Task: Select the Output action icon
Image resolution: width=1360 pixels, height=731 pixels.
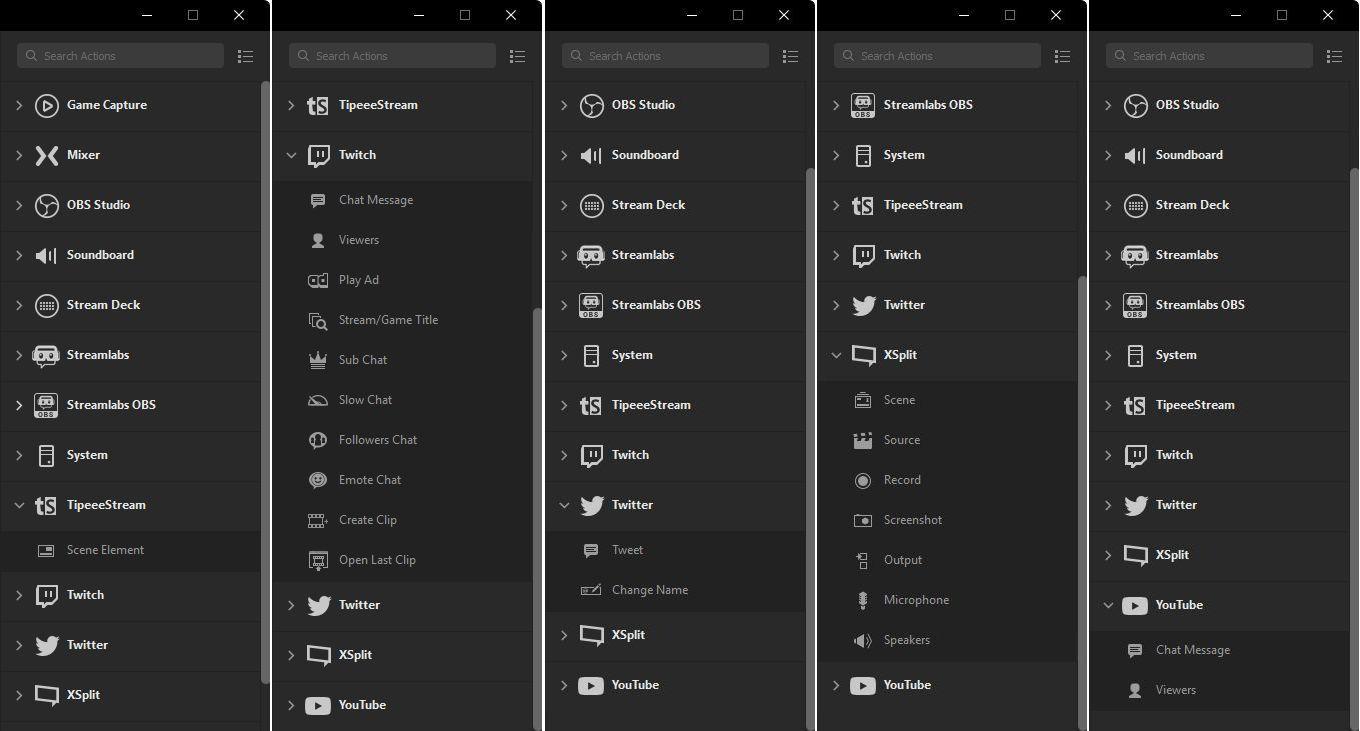Action: click(863, 560)
